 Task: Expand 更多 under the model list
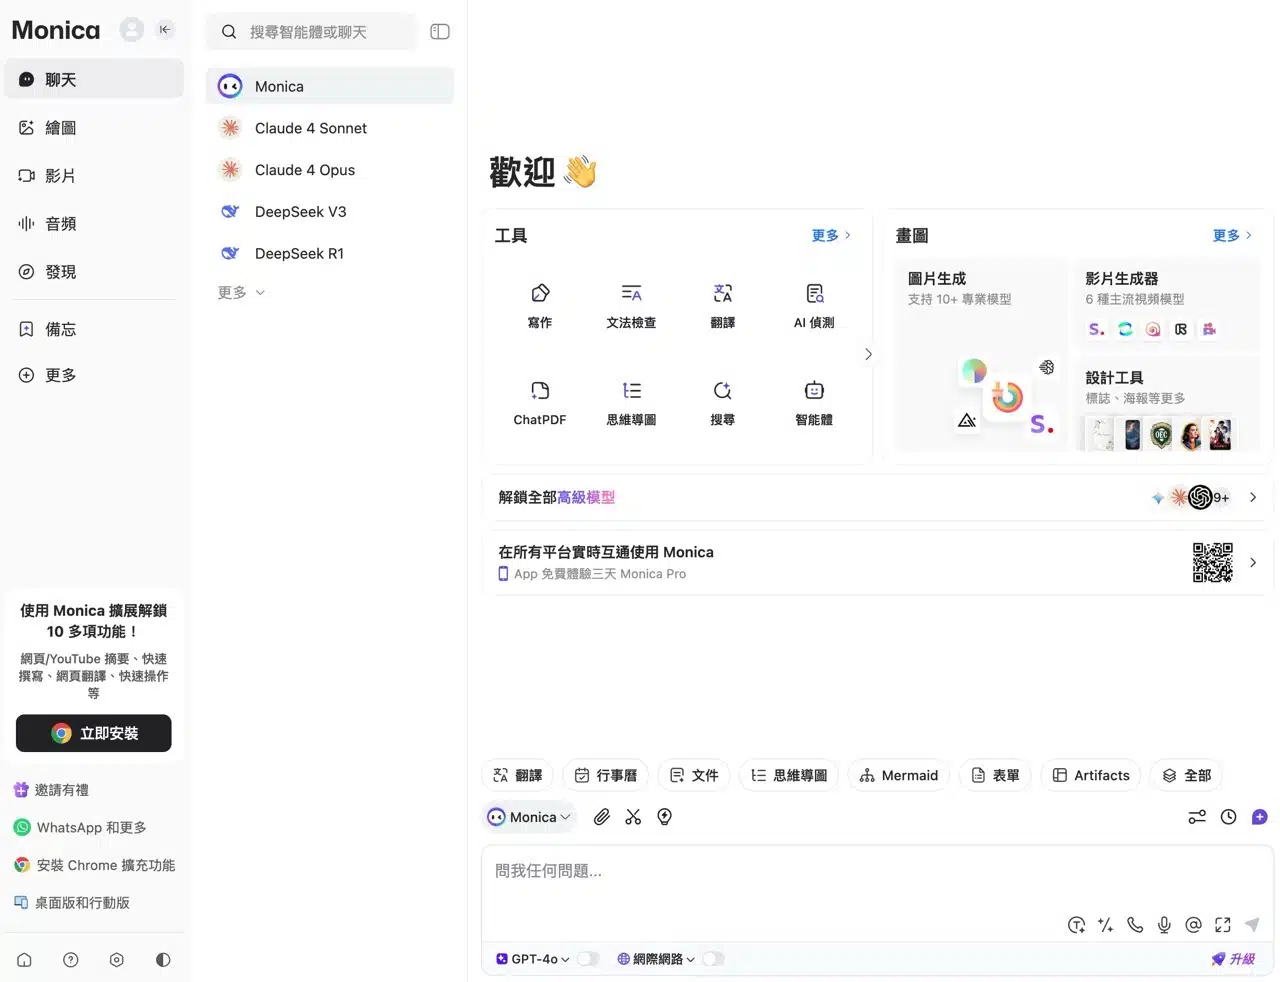tap(241, 293)
